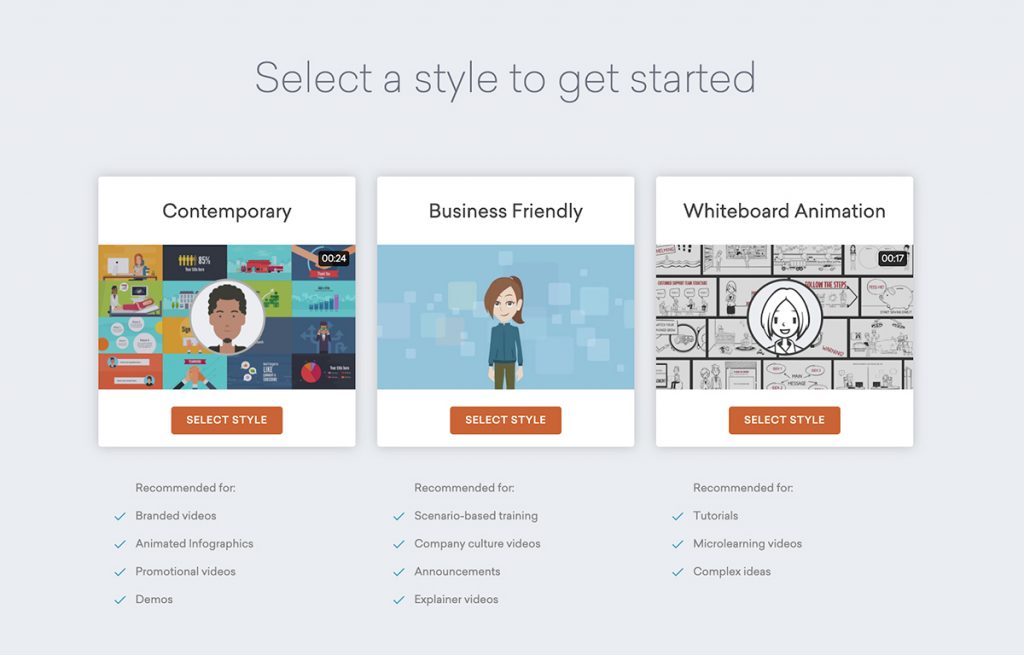Open the Business Friendly preview thumbnail
1024x655 pixels.
(505, 317)
